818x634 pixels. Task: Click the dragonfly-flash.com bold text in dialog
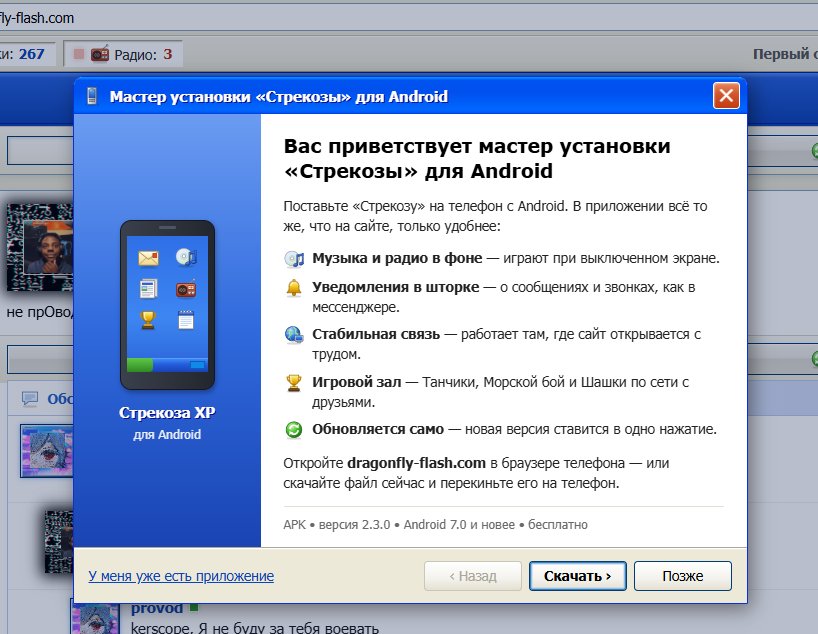pyautogui.click(x=416, y=463)
